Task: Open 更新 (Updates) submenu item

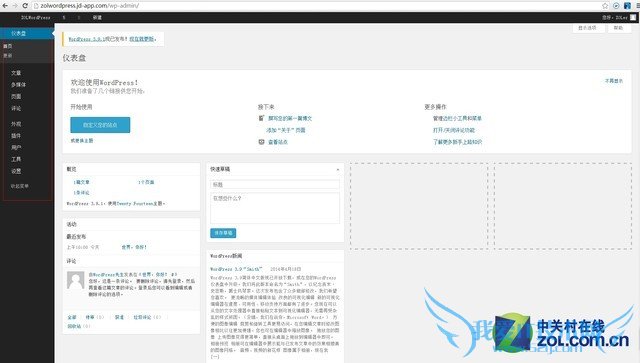Action: [x=7, y=56]
